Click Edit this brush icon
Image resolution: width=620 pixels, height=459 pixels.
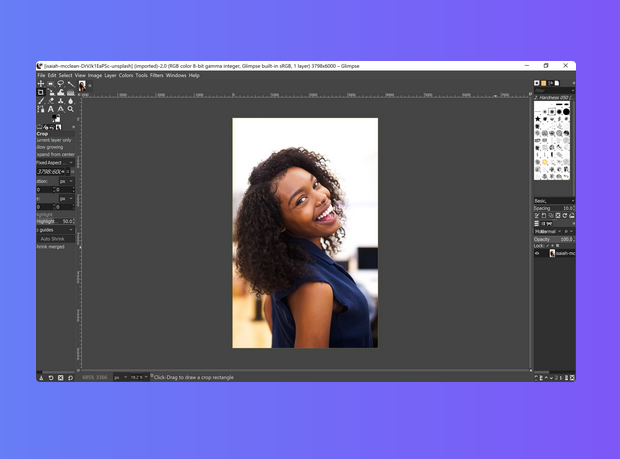[x=537, y=215]
